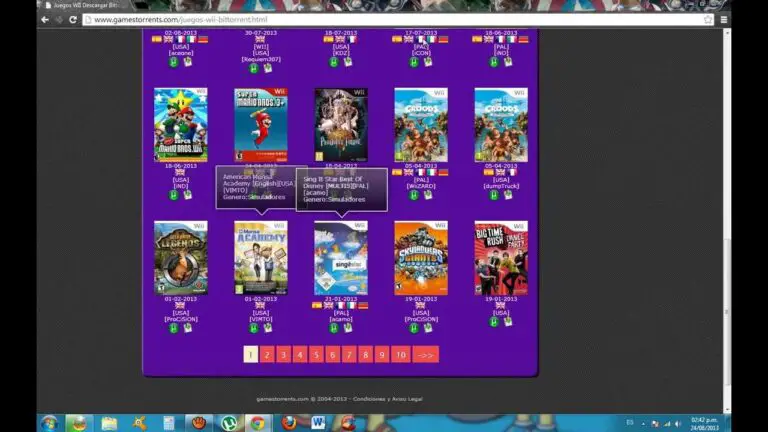Click the volume icon in system tray
768x432 pixels.
[x=678, y=424]
